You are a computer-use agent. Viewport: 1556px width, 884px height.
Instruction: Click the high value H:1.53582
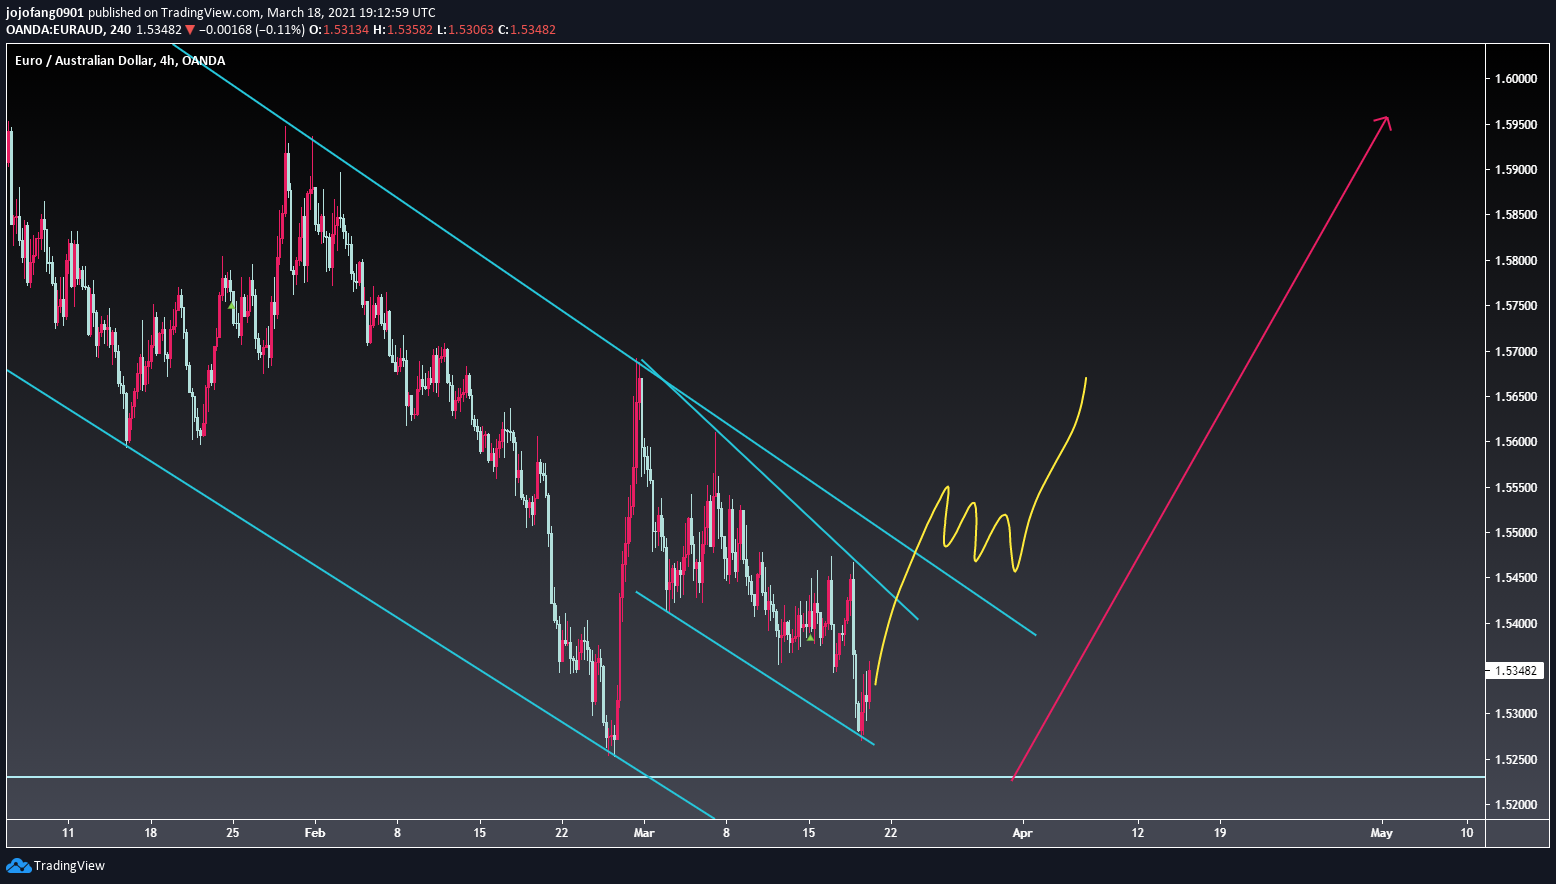point(403,30)
